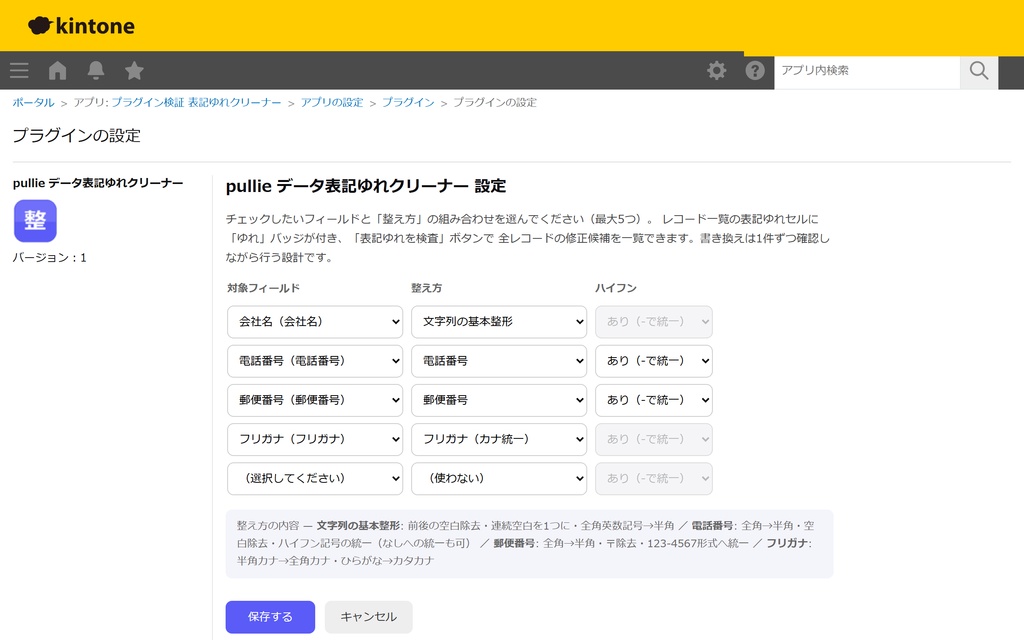The image size is (1024, 640).
Task: Click the pullie データ表記ゆれクリーナー 設定 heading
Action: [366, 186]
